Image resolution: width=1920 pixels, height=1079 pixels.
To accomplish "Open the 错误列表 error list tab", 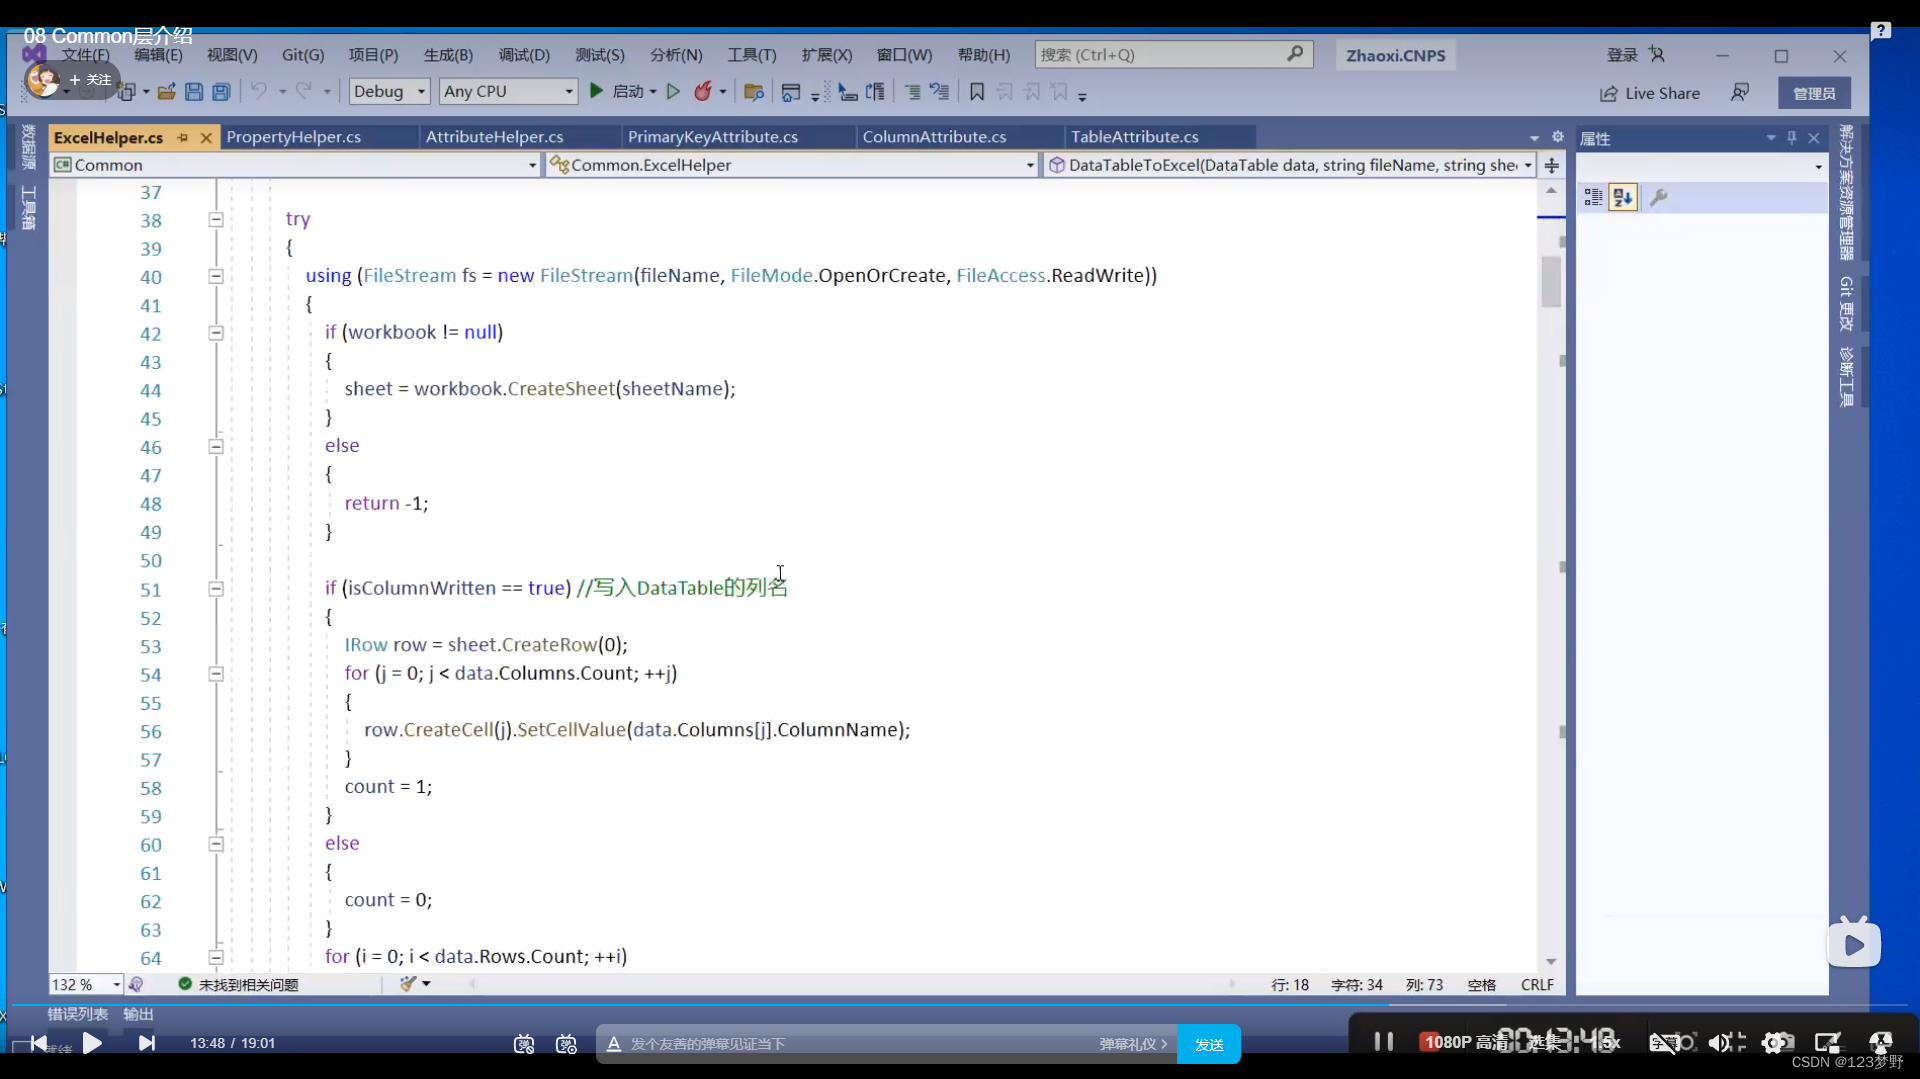I will tap(77, 1014).
